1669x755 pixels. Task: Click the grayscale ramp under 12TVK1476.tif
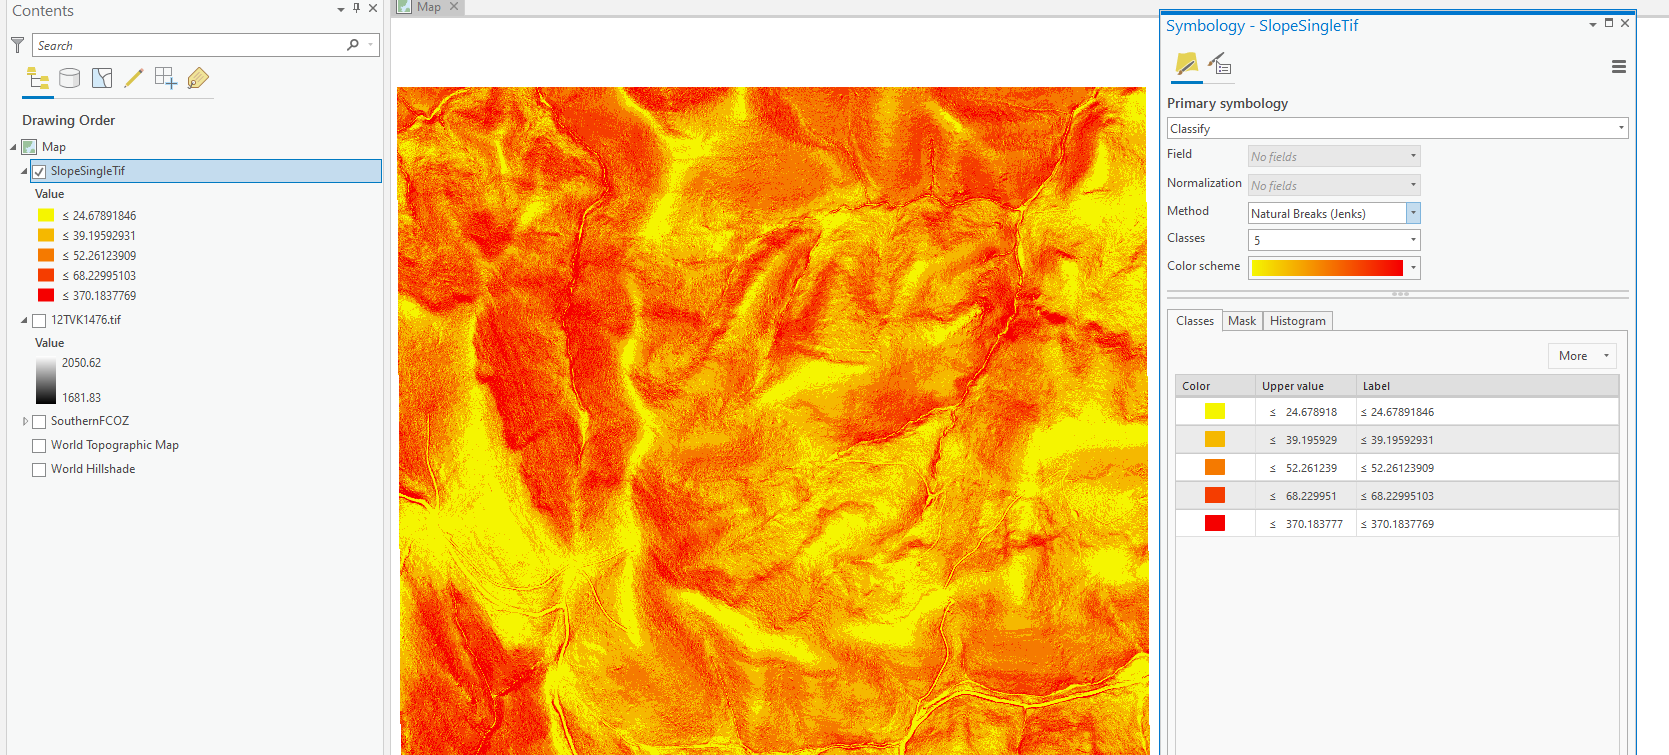click(46, 380)
